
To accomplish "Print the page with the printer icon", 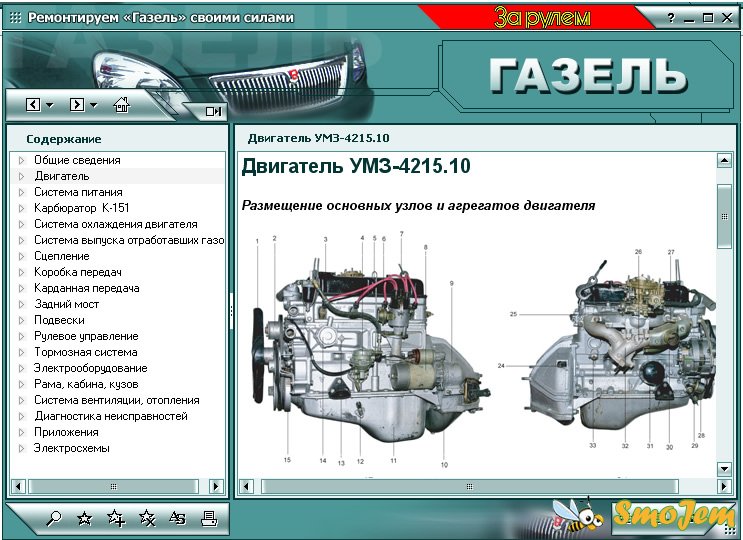I will pos(209,519).
